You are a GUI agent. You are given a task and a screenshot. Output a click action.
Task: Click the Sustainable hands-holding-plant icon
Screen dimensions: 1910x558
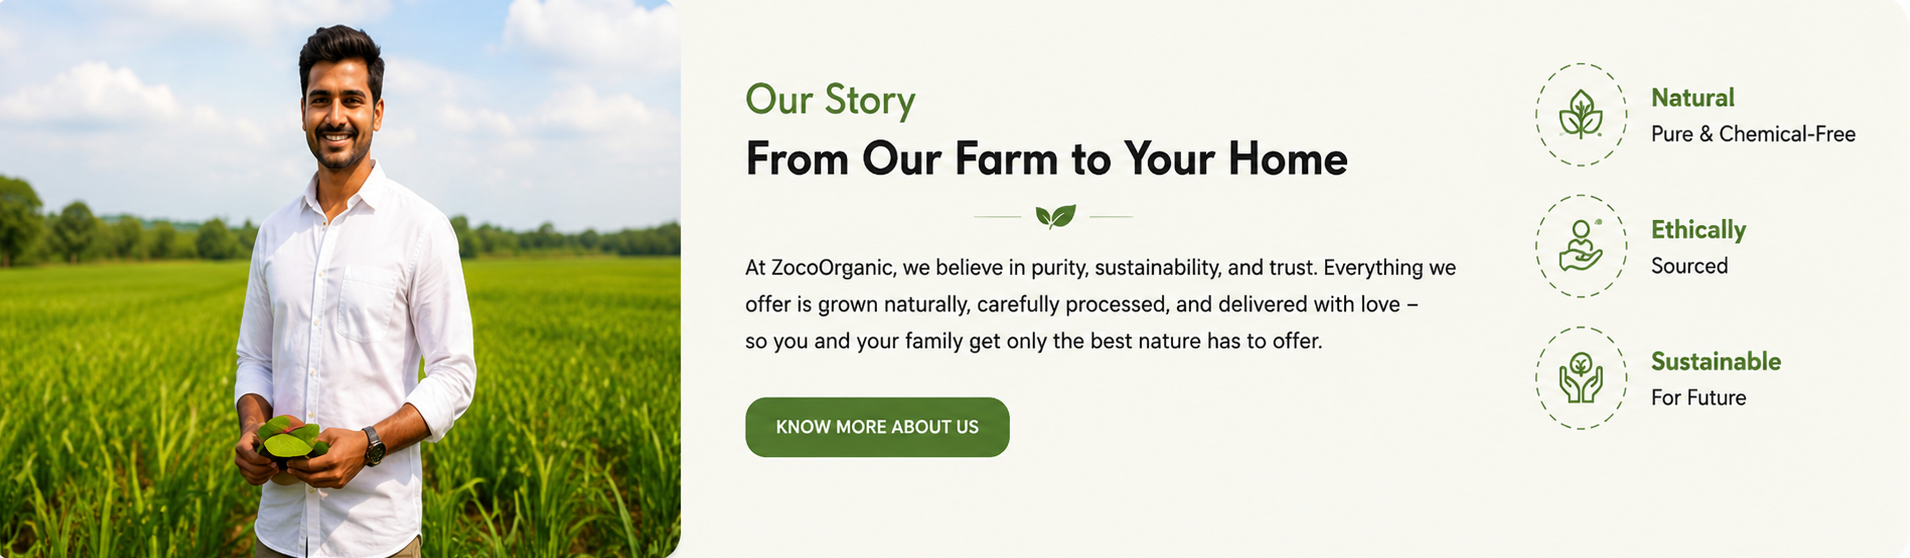point(1580,378)
